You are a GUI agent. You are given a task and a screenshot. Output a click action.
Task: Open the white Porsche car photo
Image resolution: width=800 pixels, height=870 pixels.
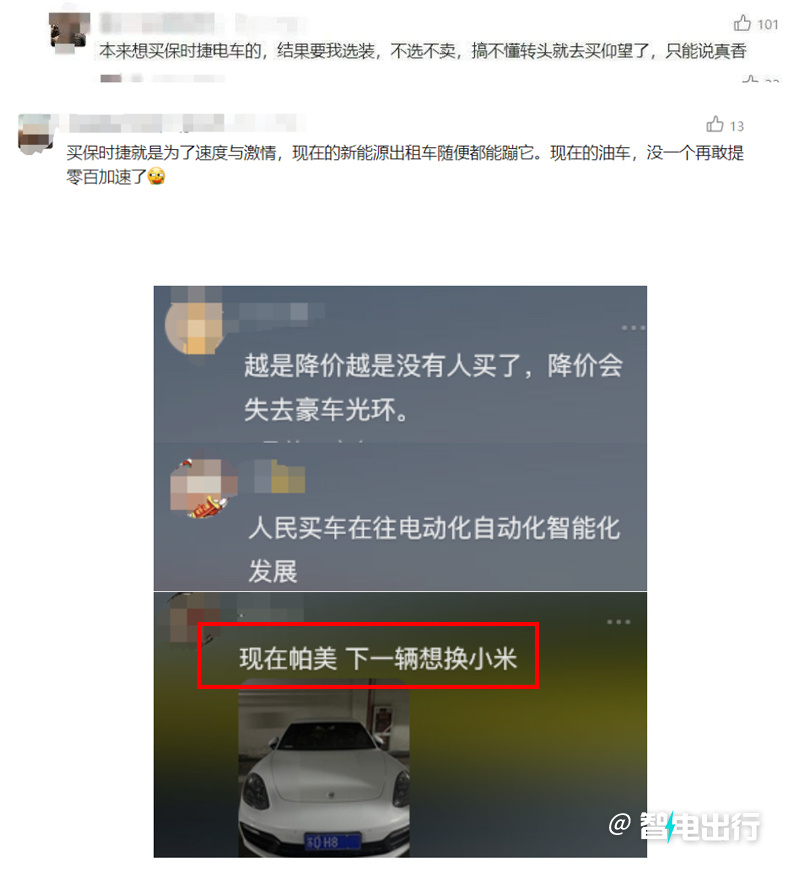(x=324, y=767)
